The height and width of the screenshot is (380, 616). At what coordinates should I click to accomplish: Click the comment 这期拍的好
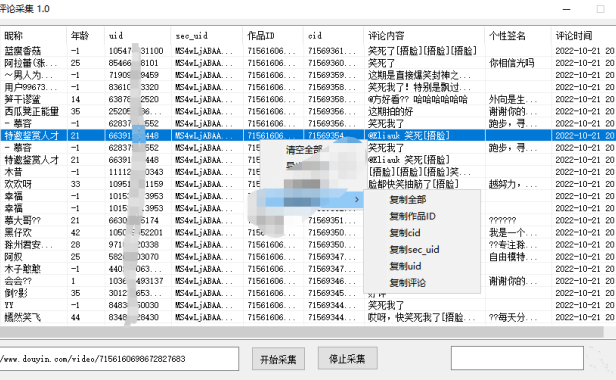(x=390, y=111)
